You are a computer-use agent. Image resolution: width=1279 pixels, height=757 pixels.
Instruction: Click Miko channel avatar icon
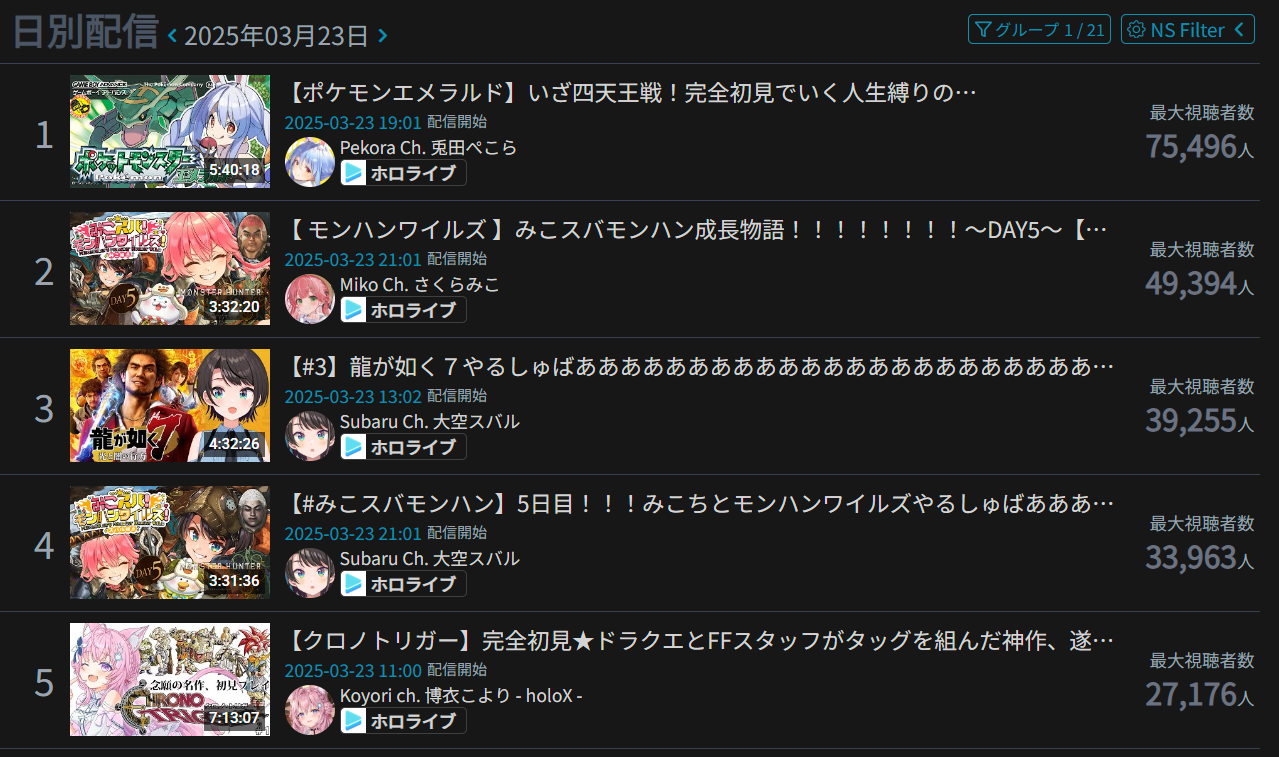coord(310,299)
